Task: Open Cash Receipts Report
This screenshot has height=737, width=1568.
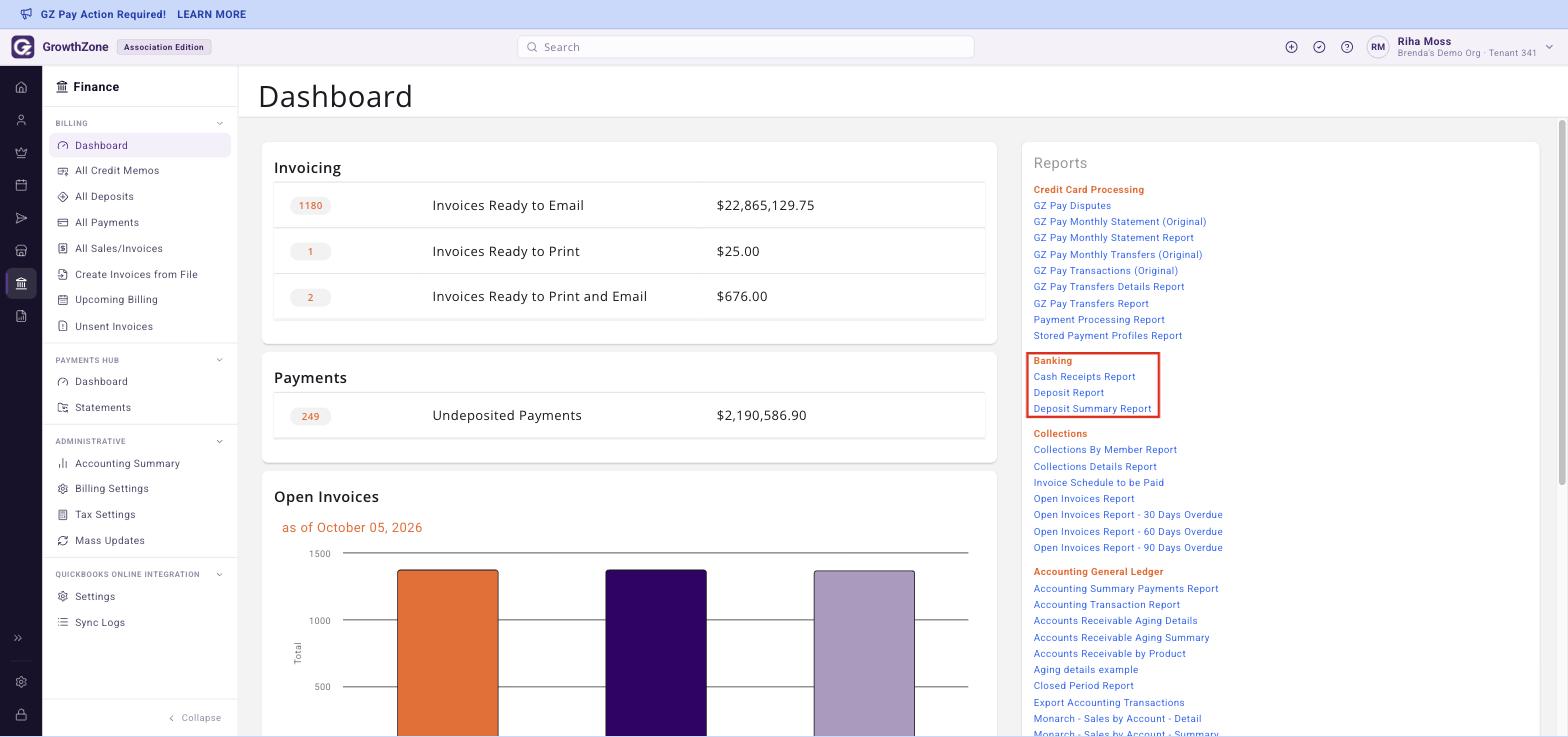Action: tap(1084, 377)
